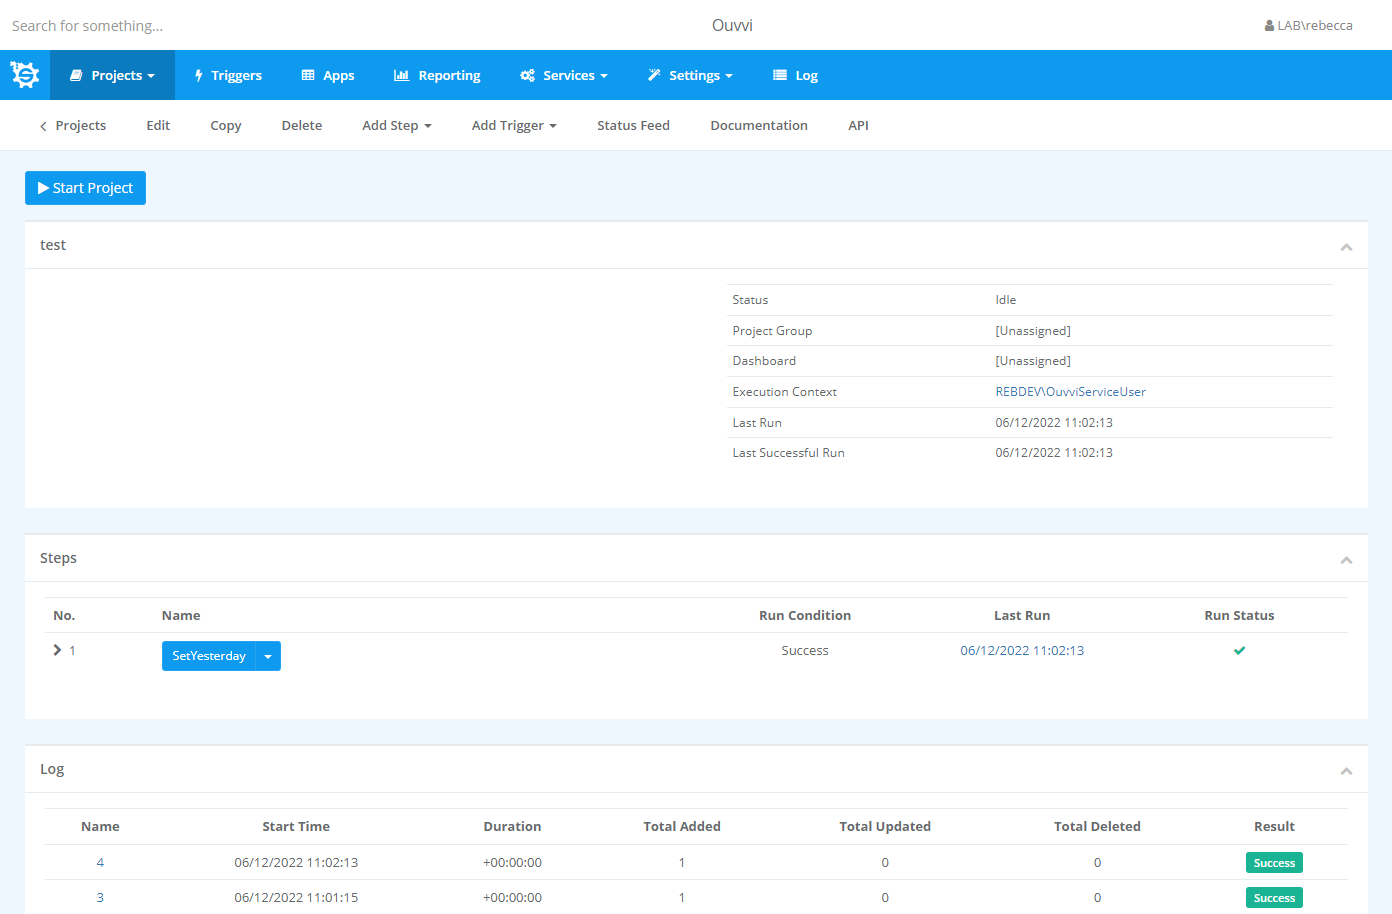Open the Services dropdown menu

click(x=564, y=75)
